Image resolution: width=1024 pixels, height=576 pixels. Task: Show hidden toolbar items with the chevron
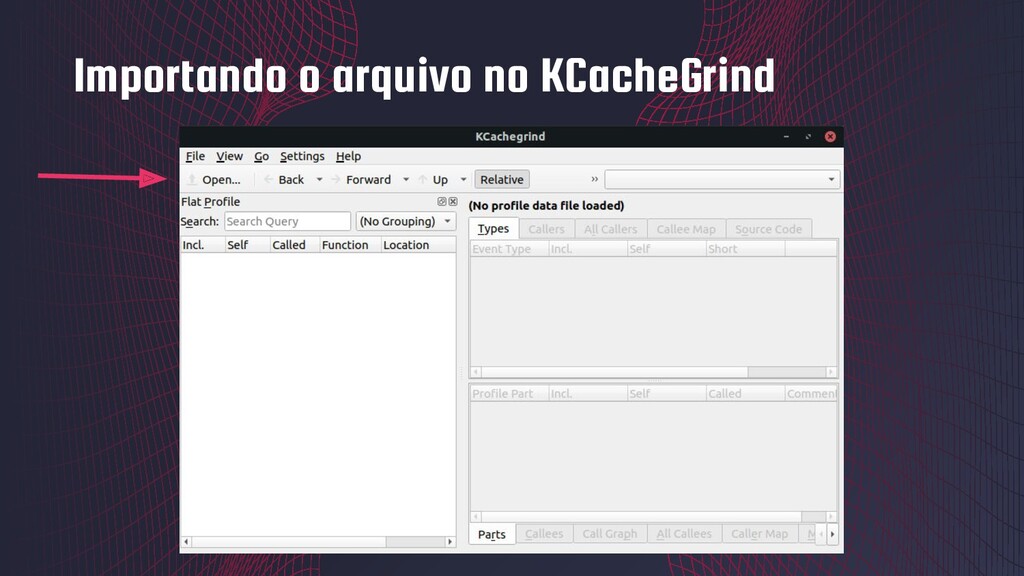[594, 179]
